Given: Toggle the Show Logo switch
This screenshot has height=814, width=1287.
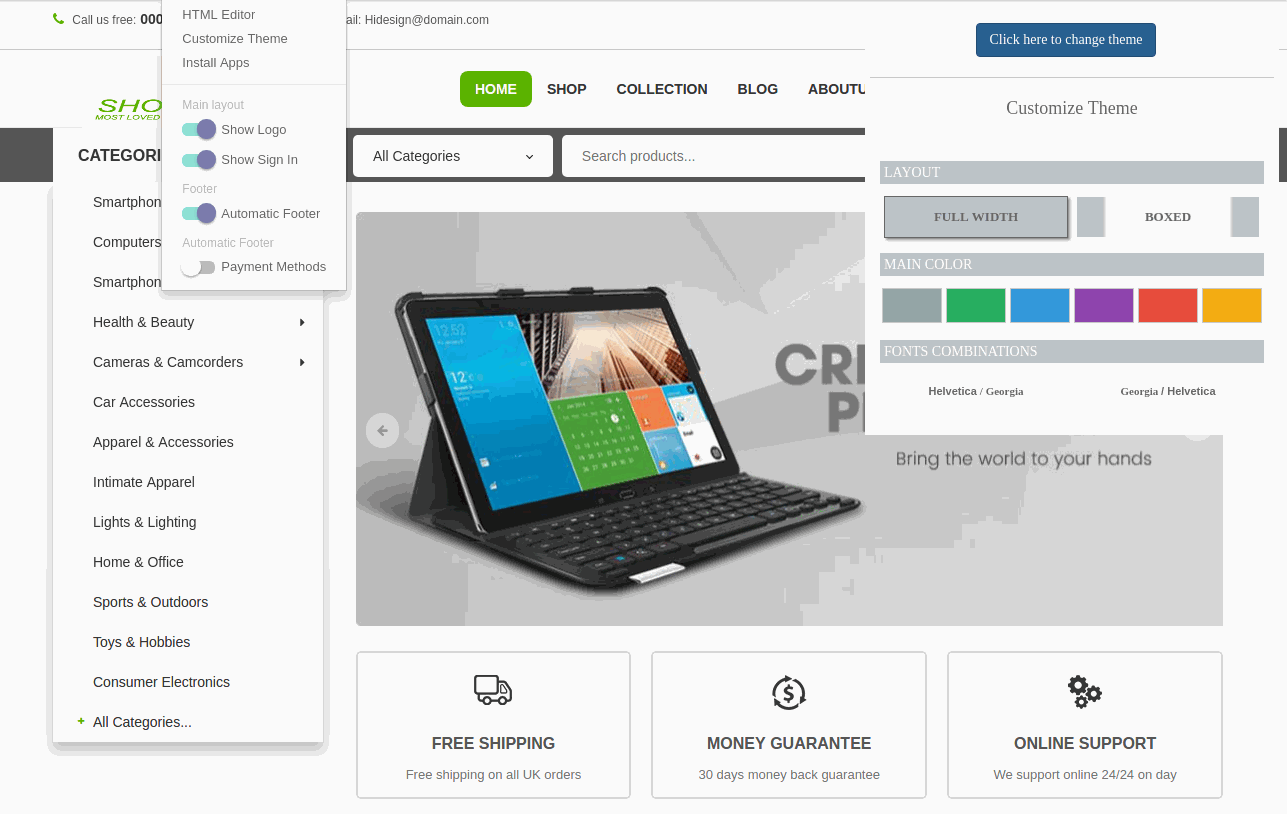Looking at the screenshot, I should pos(199,129).
